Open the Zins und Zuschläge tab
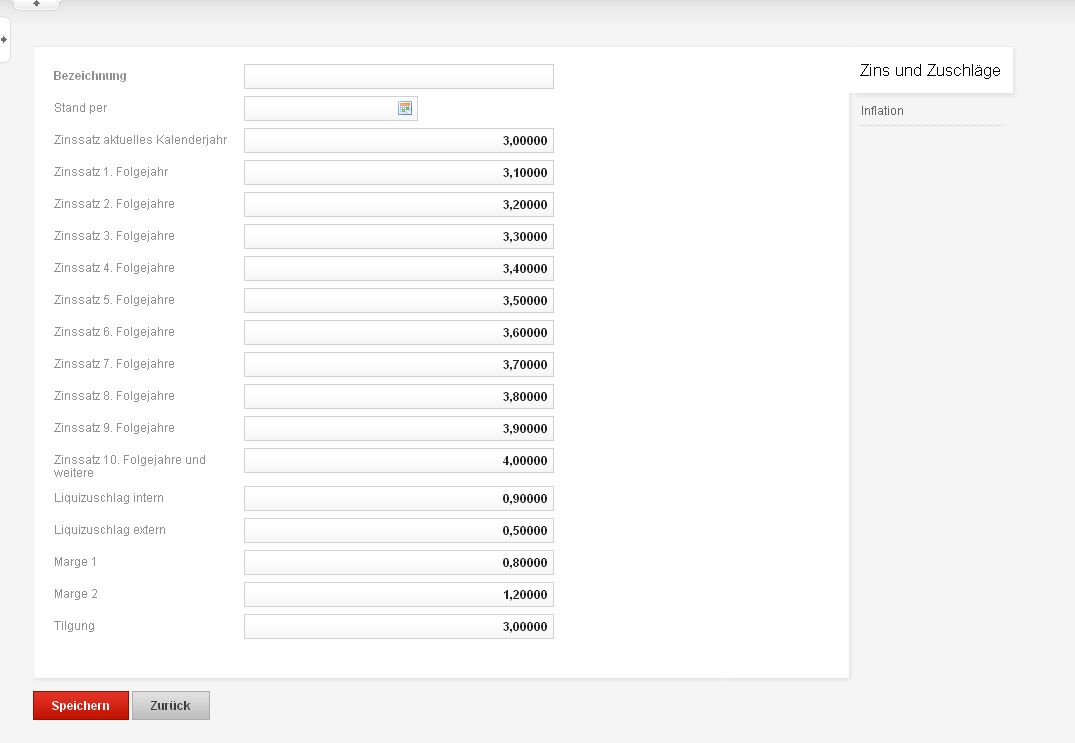This screenshot has width=1075, height=743. tap(930, 70)
